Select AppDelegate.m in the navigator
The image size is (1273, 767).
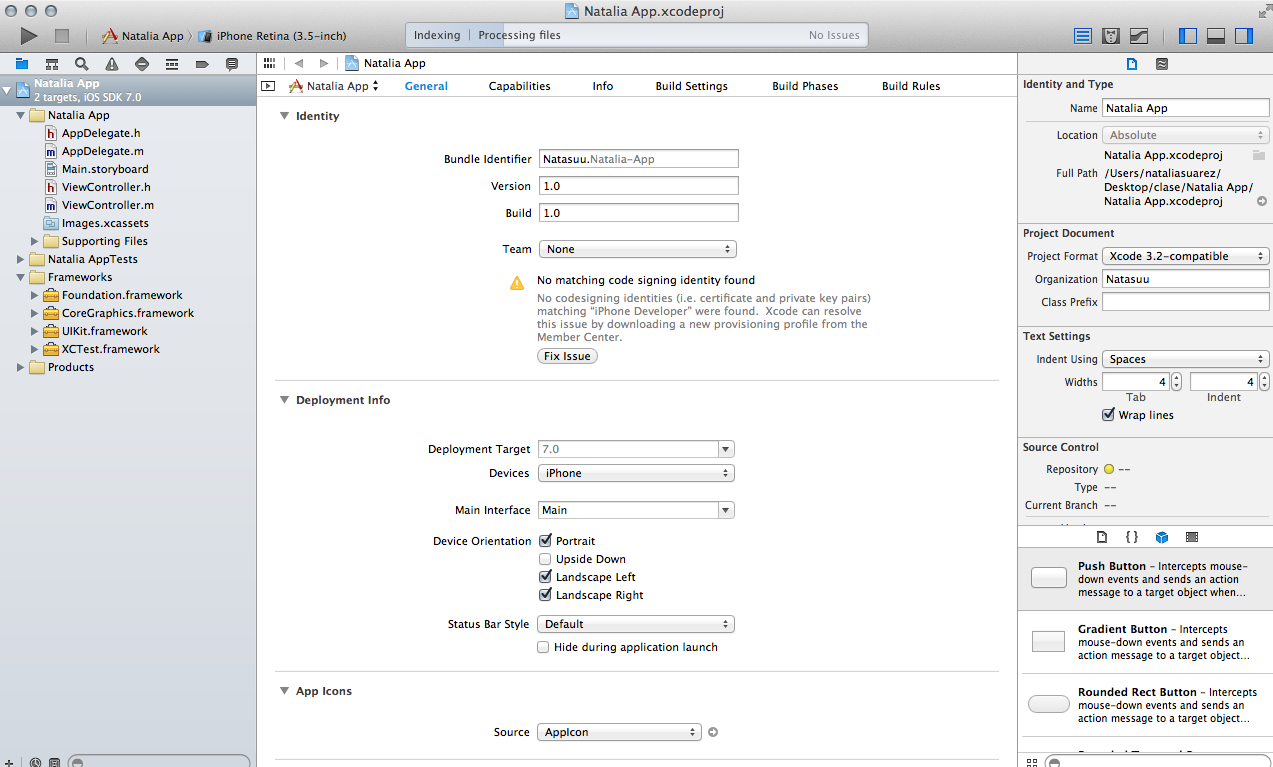[102, 151]
